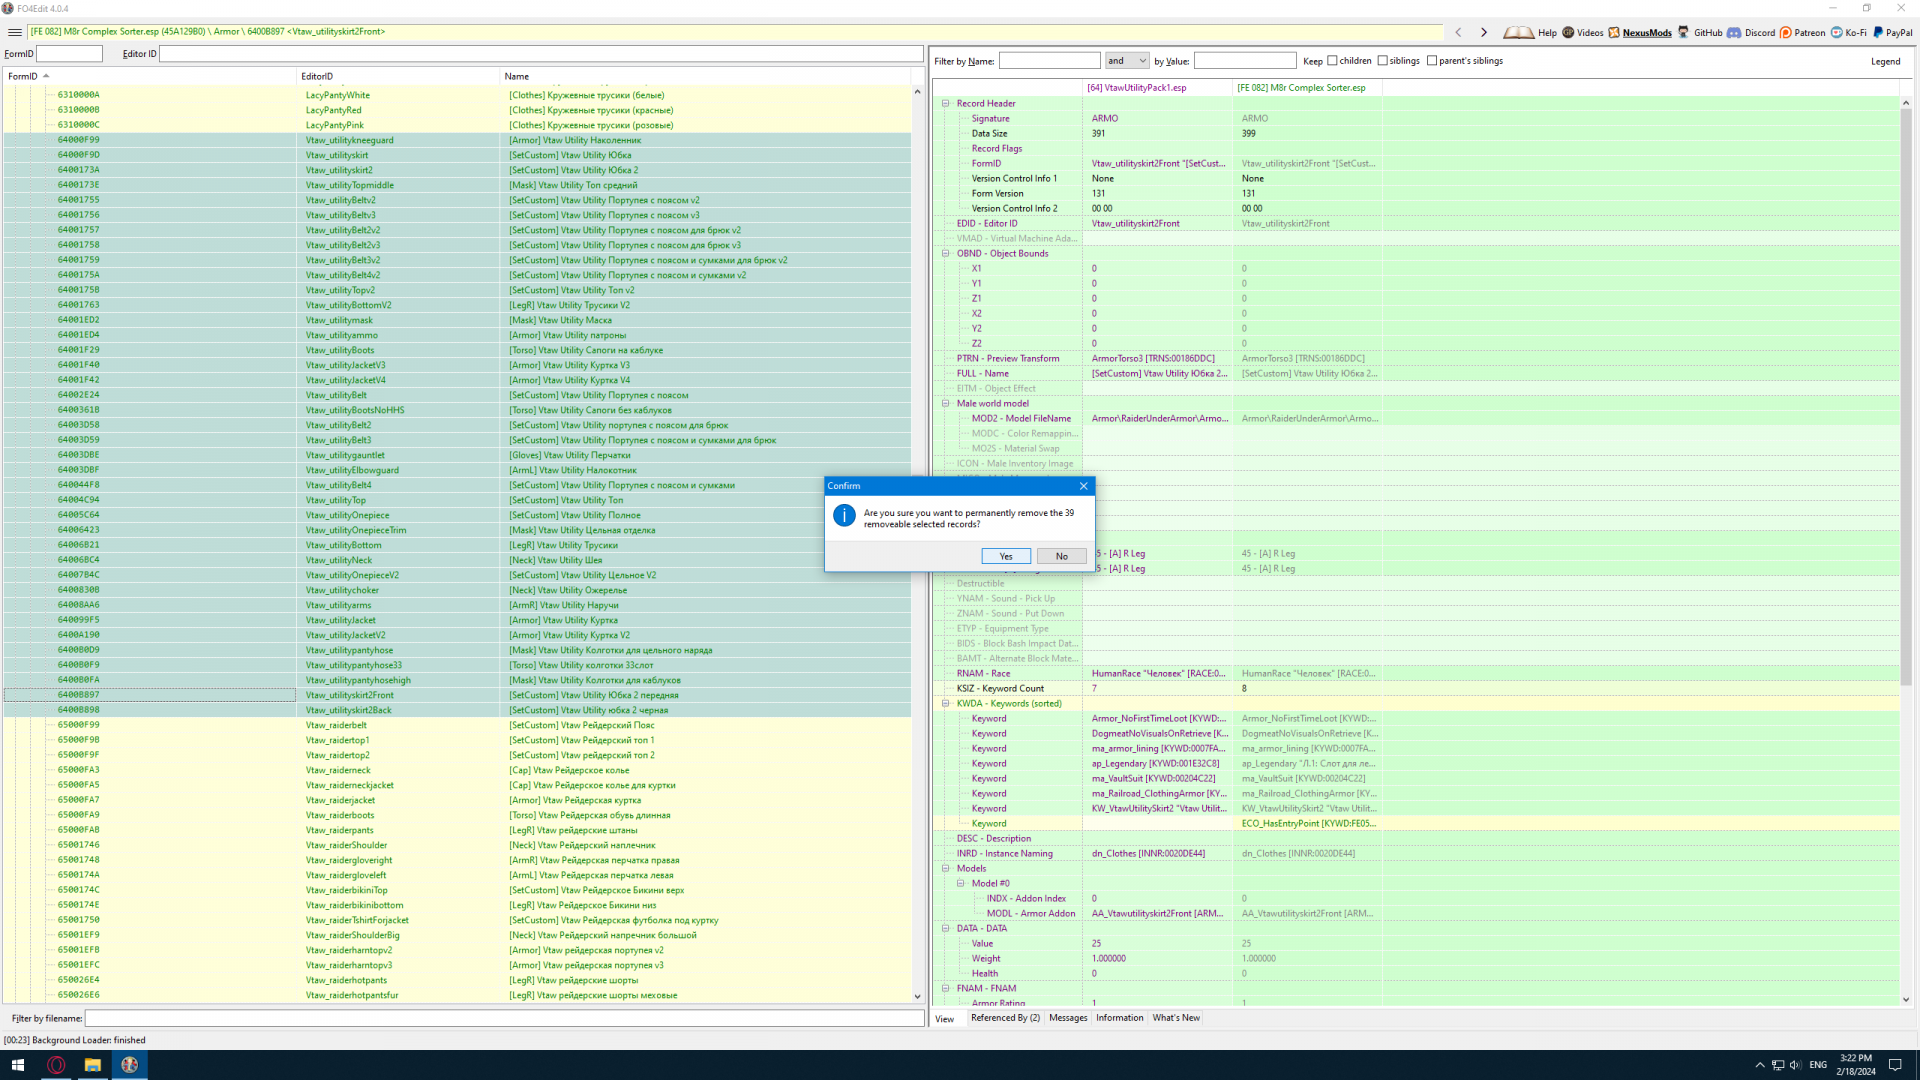Confirm removal with Yes button
1920x1080 pixels.
pos(1006,556)
